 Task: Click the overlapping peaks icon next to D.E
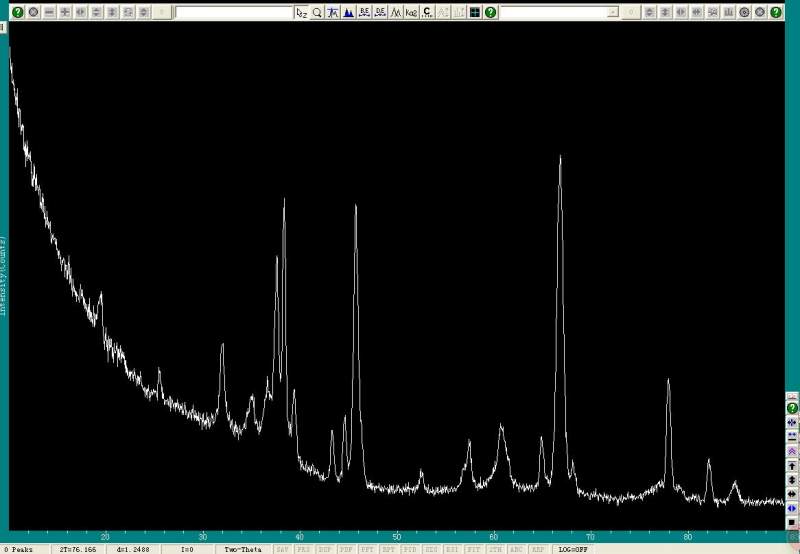[396, 13]
